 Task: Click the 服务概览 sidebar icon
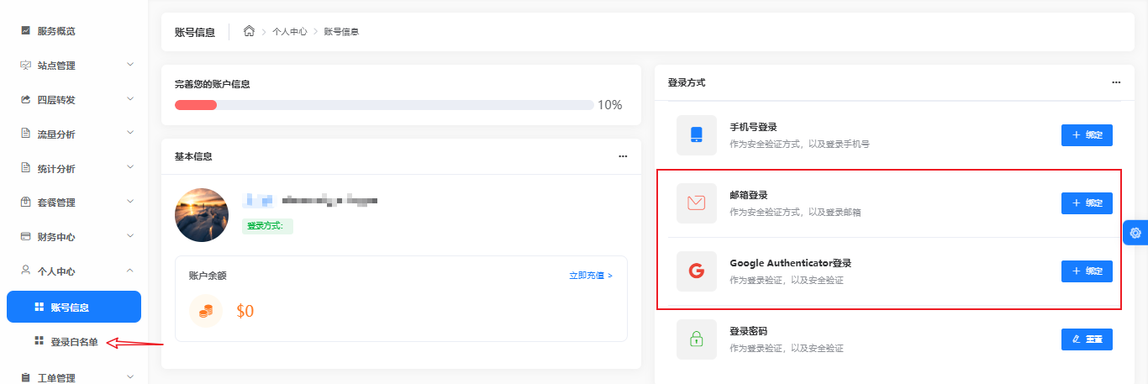[26, 31]
